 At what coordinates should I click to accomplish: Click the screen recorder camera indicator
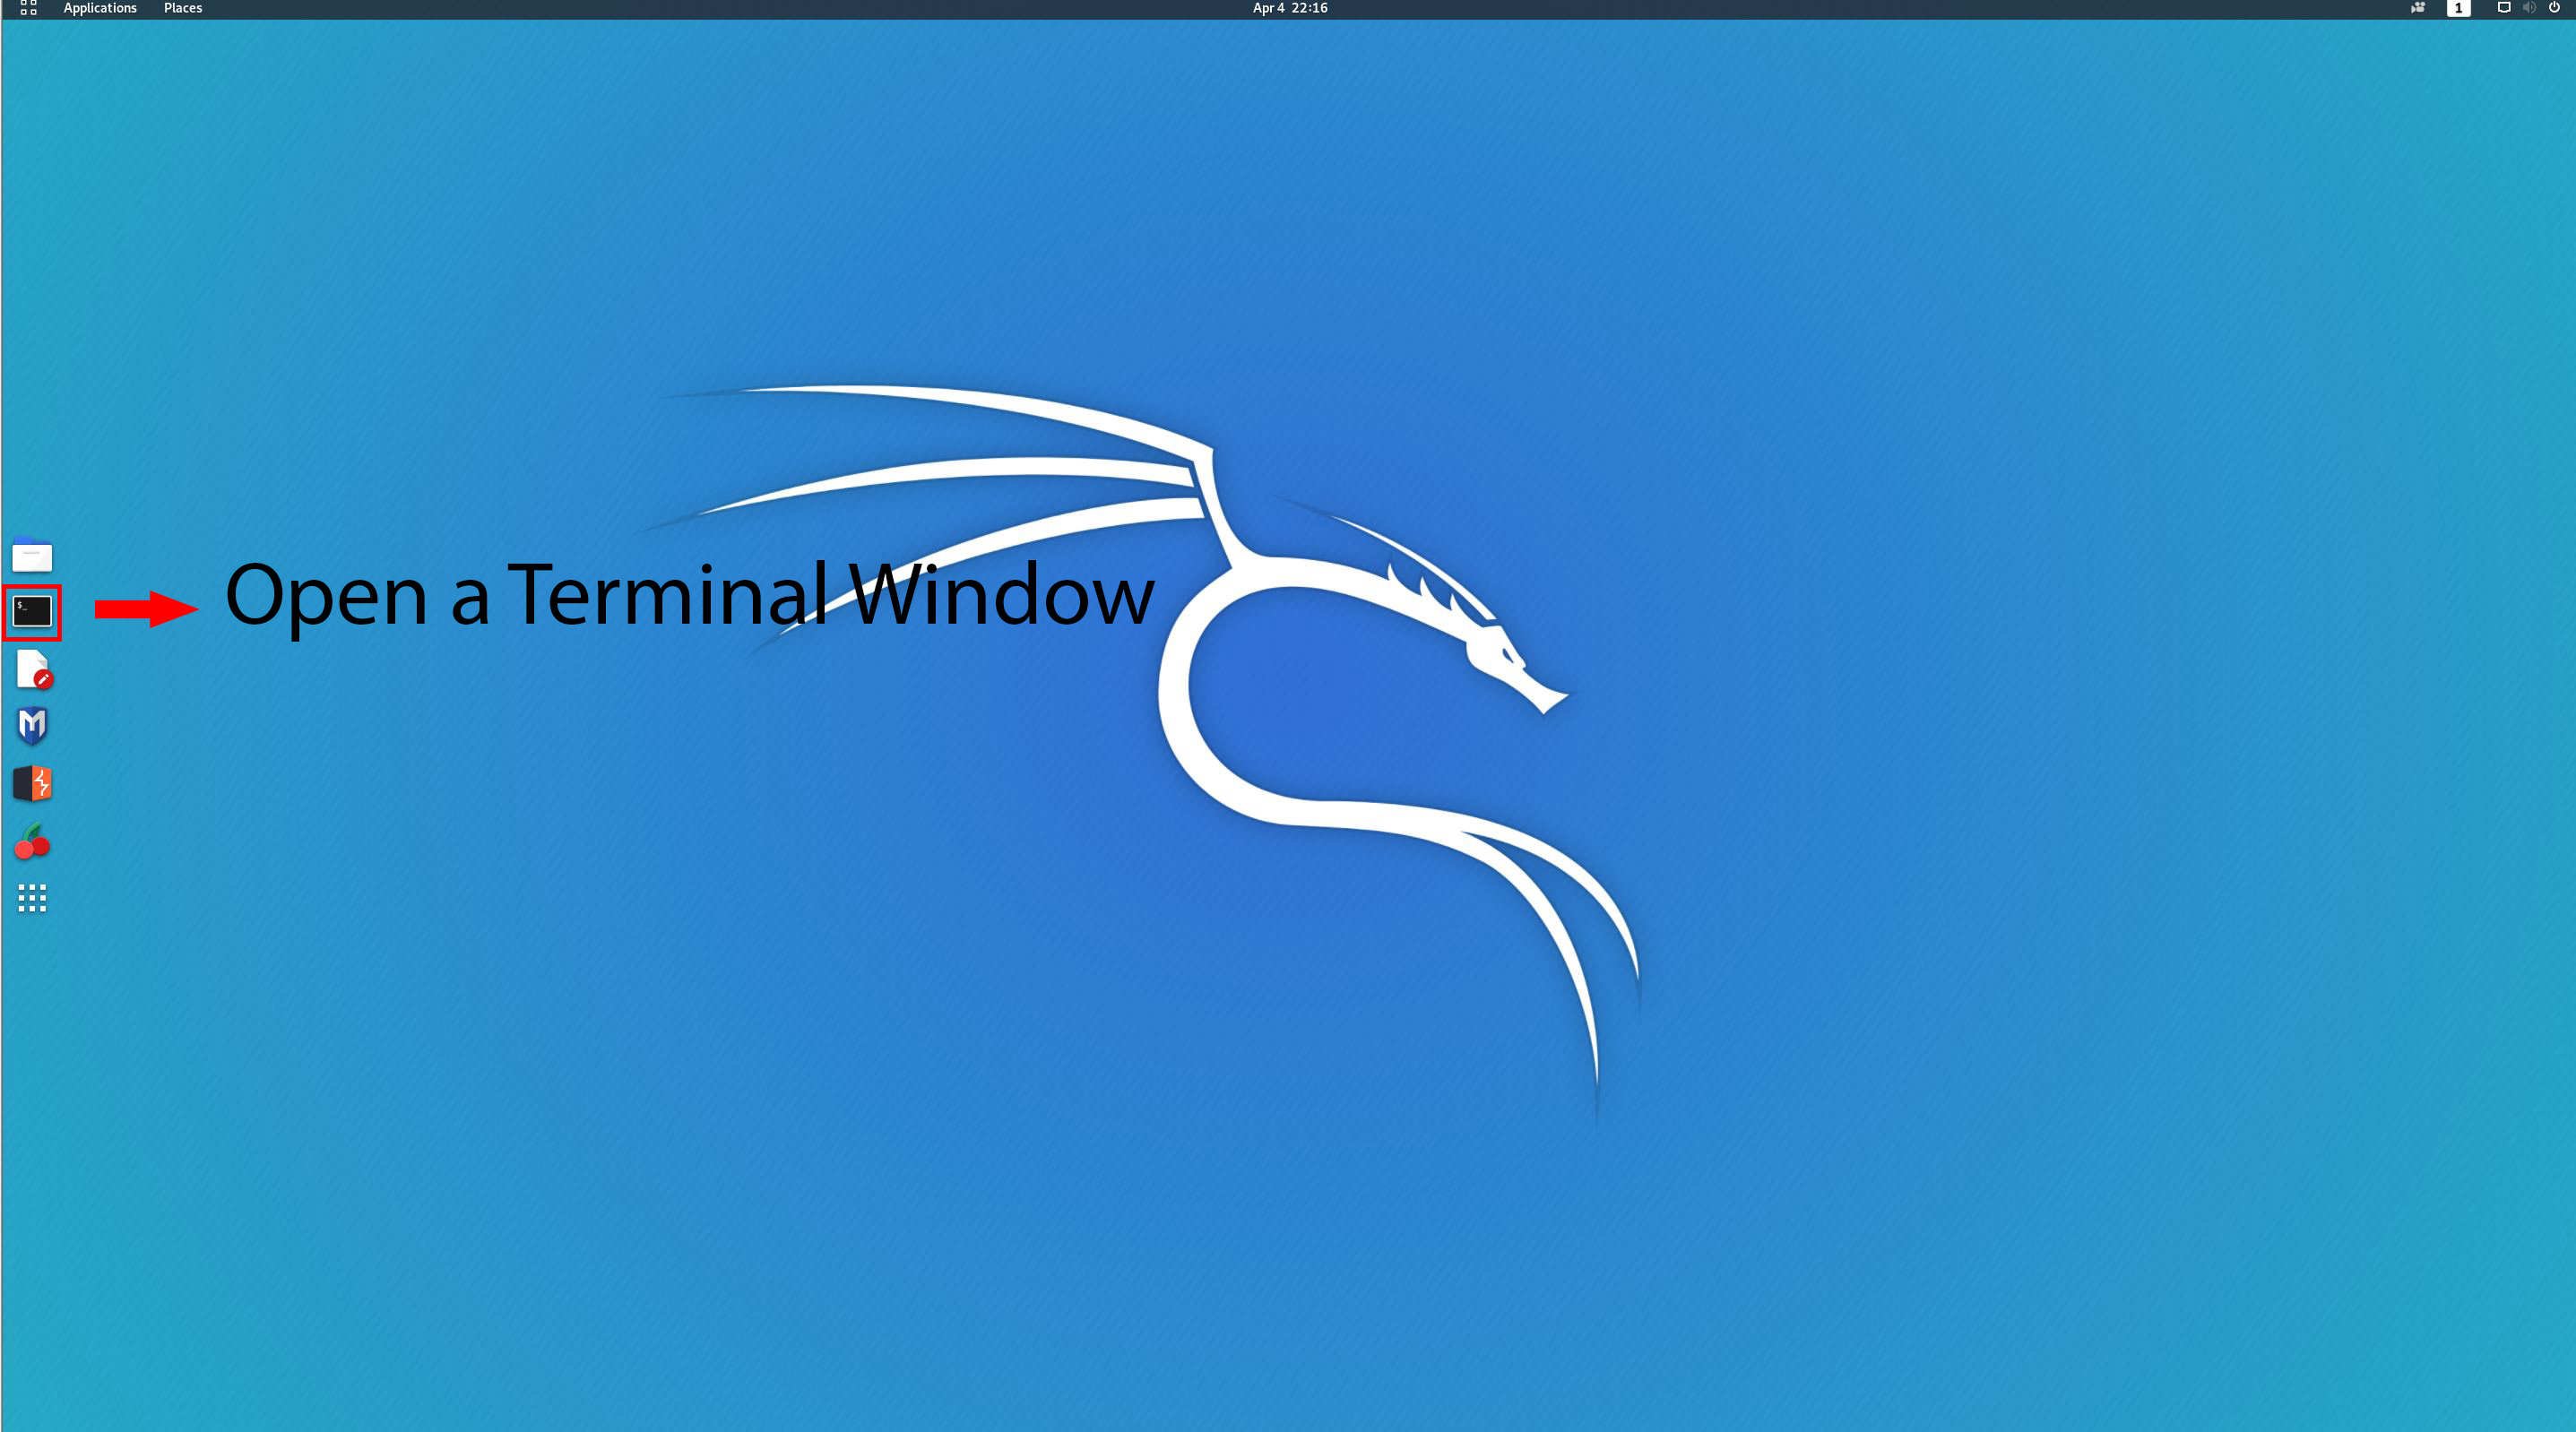click(x=2418, y=8)
